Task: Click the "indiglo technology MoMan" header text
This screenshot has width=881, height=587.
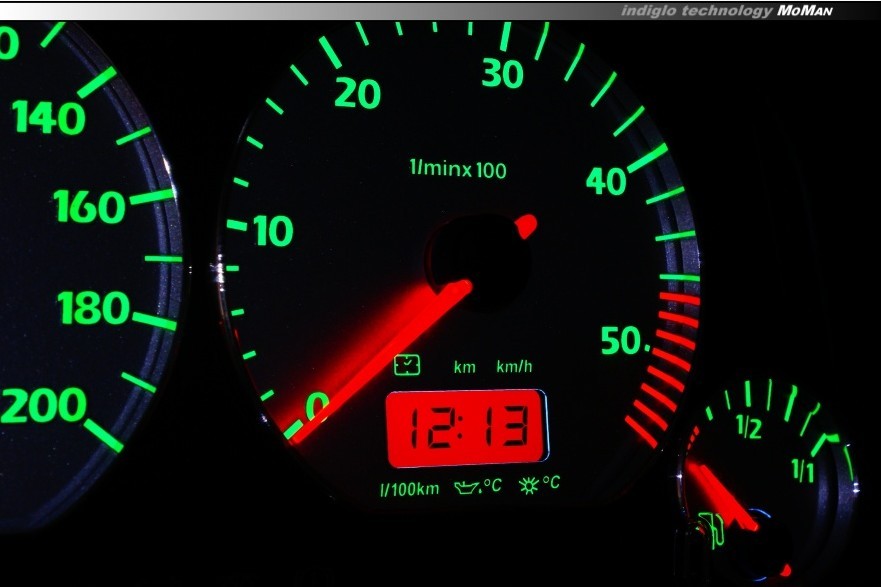Action: coord(726,11)
